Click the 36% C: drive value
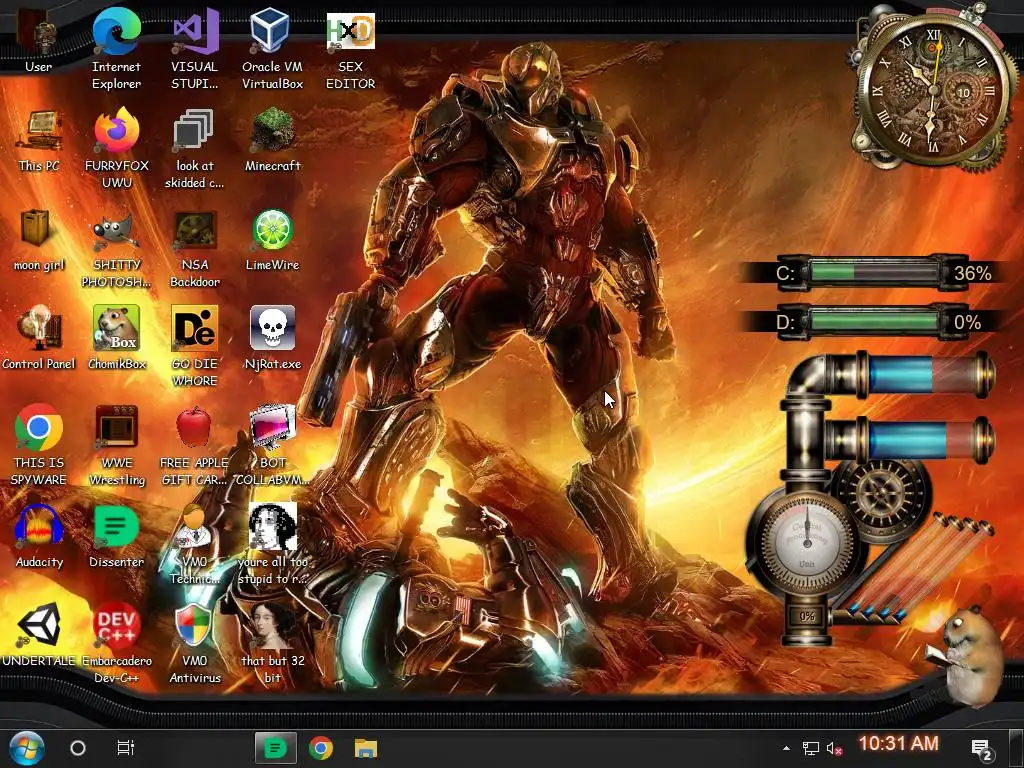 click(x=972, y=273)
